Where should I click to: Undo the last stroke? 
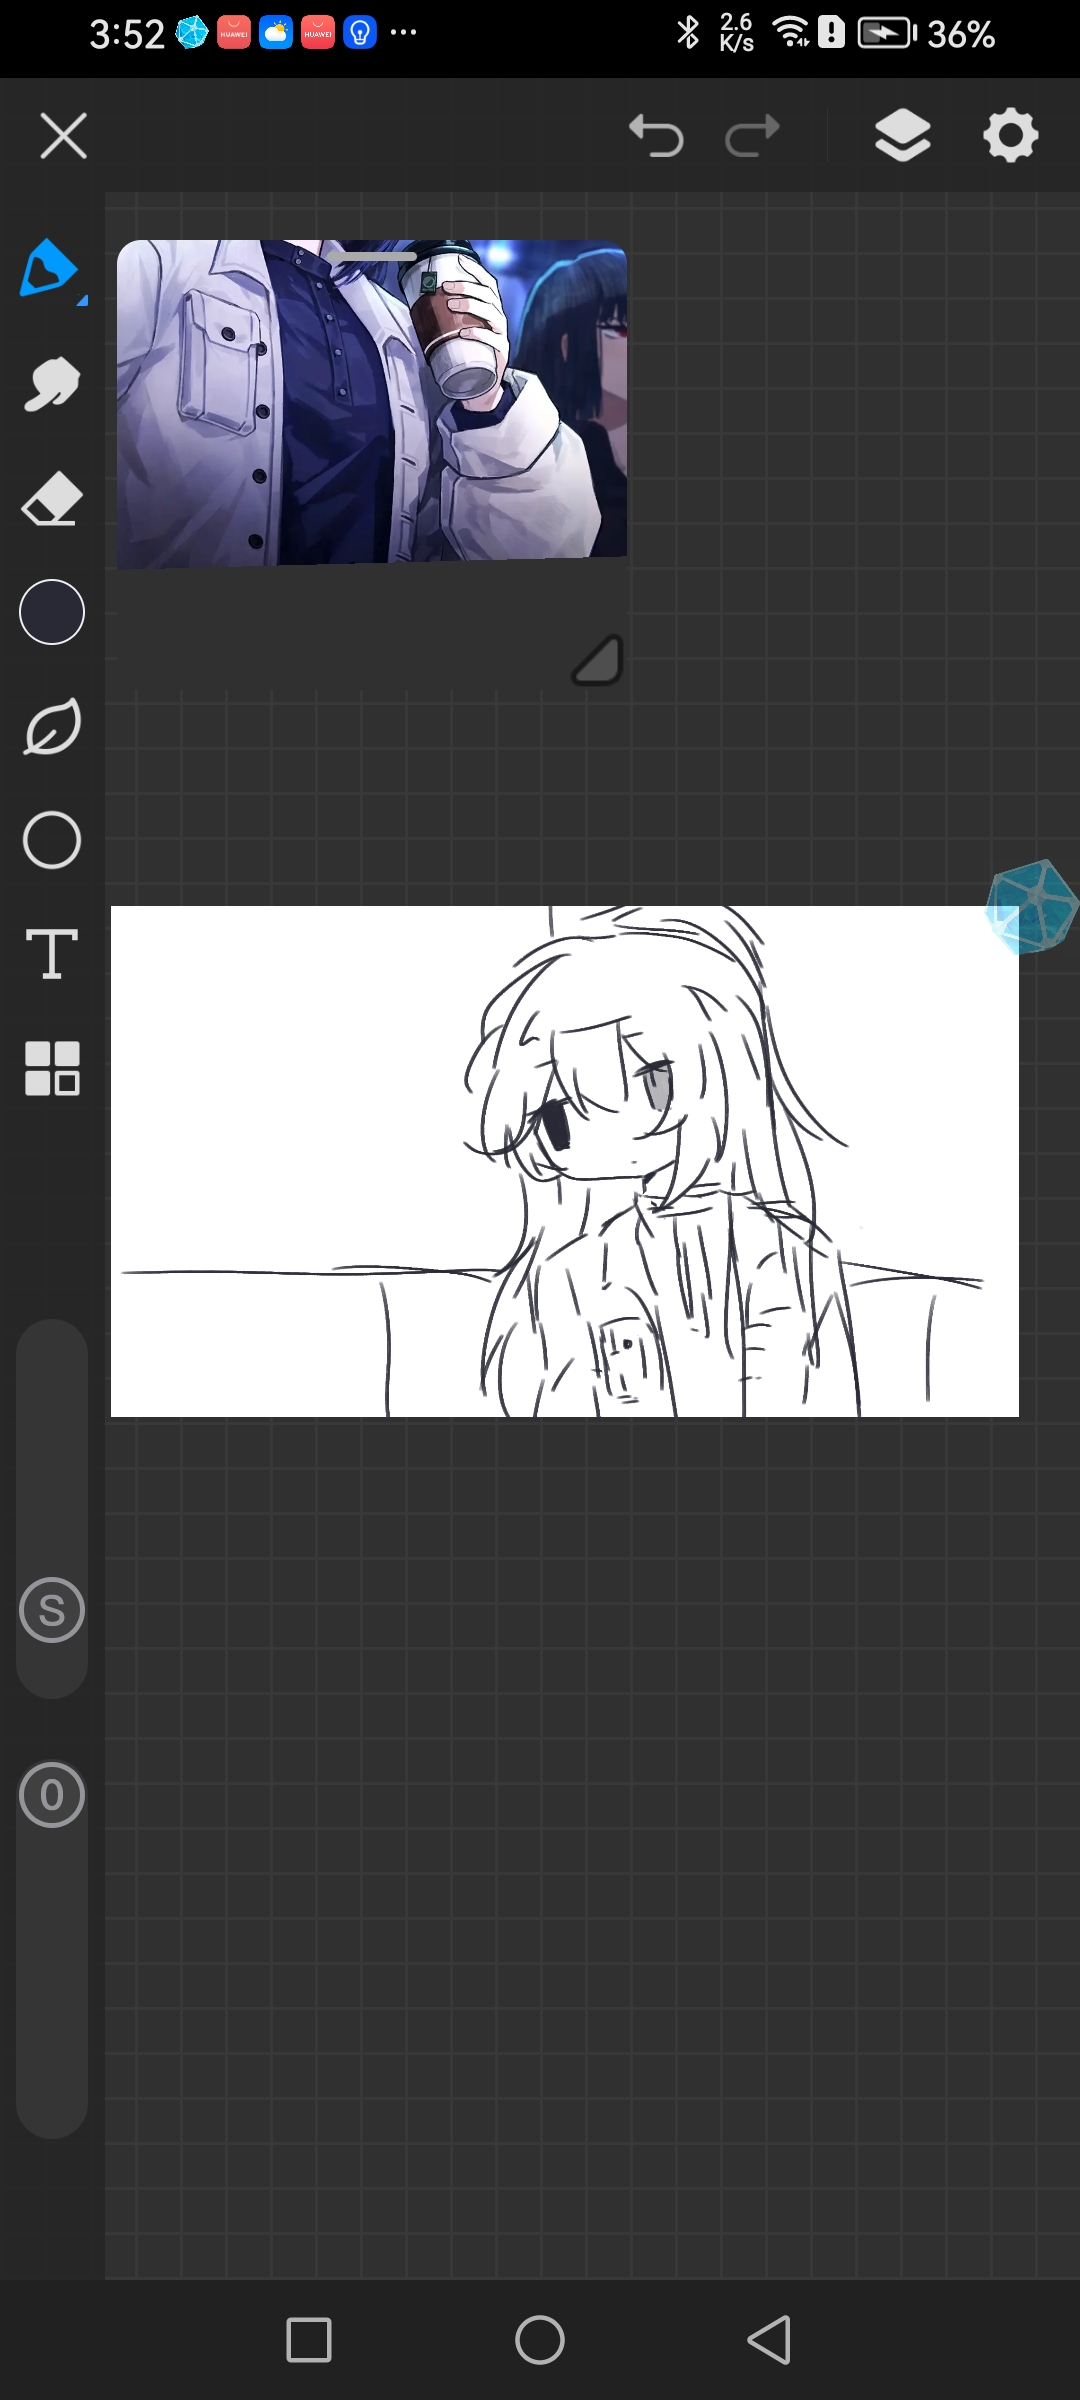point(656,136)
